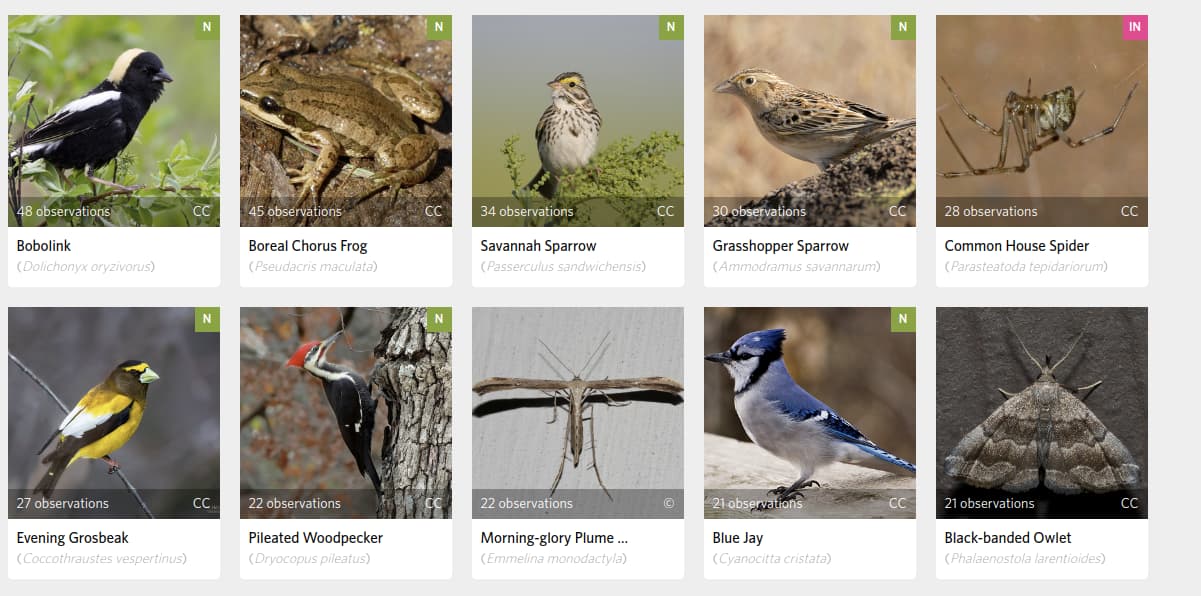Click the pink IN badge on Common House Spider
Image resolution: width=1201 pixels, height=596 pixels.
pyautogui.click(x=1135, y=27)
